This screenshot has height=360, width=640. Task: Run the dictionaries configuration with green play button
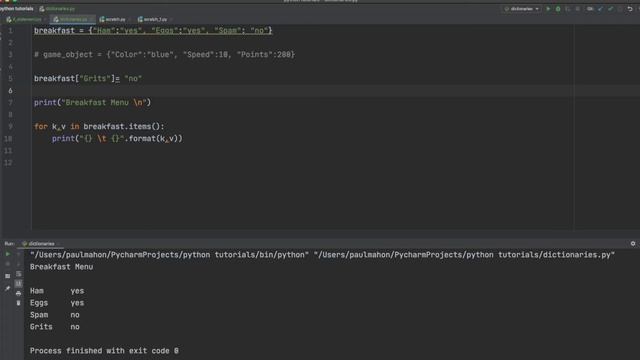(x=548, y=9)
